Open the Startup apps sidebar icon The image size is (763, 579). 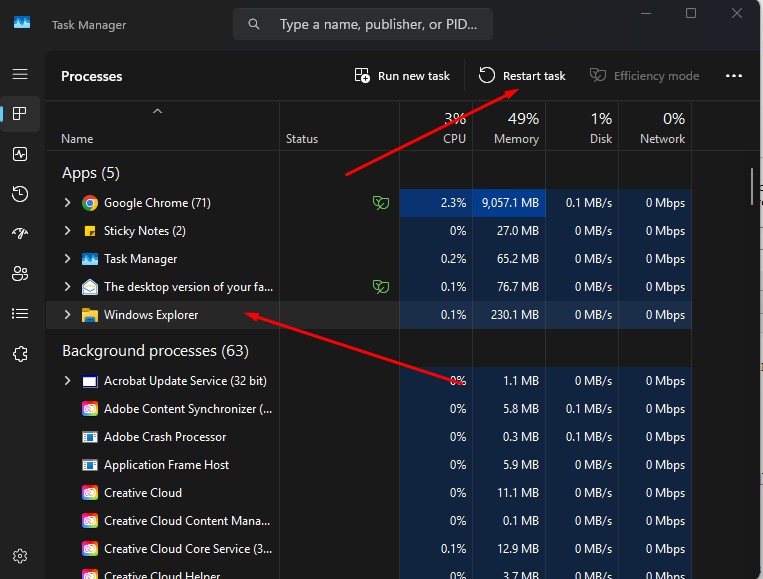pyautogui.click(x=20, y=234)
